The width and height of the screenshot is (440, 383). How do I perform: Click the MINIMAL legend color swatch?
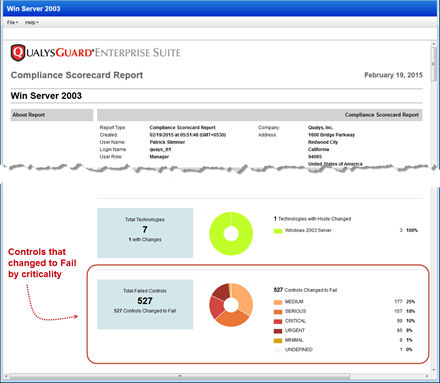point(278,340)
